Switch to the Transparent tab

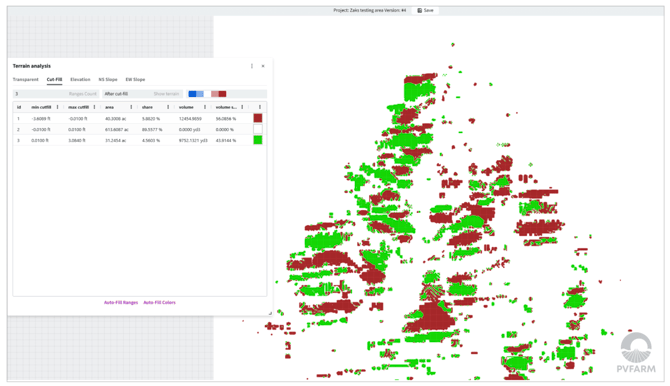tap(26, 80)
